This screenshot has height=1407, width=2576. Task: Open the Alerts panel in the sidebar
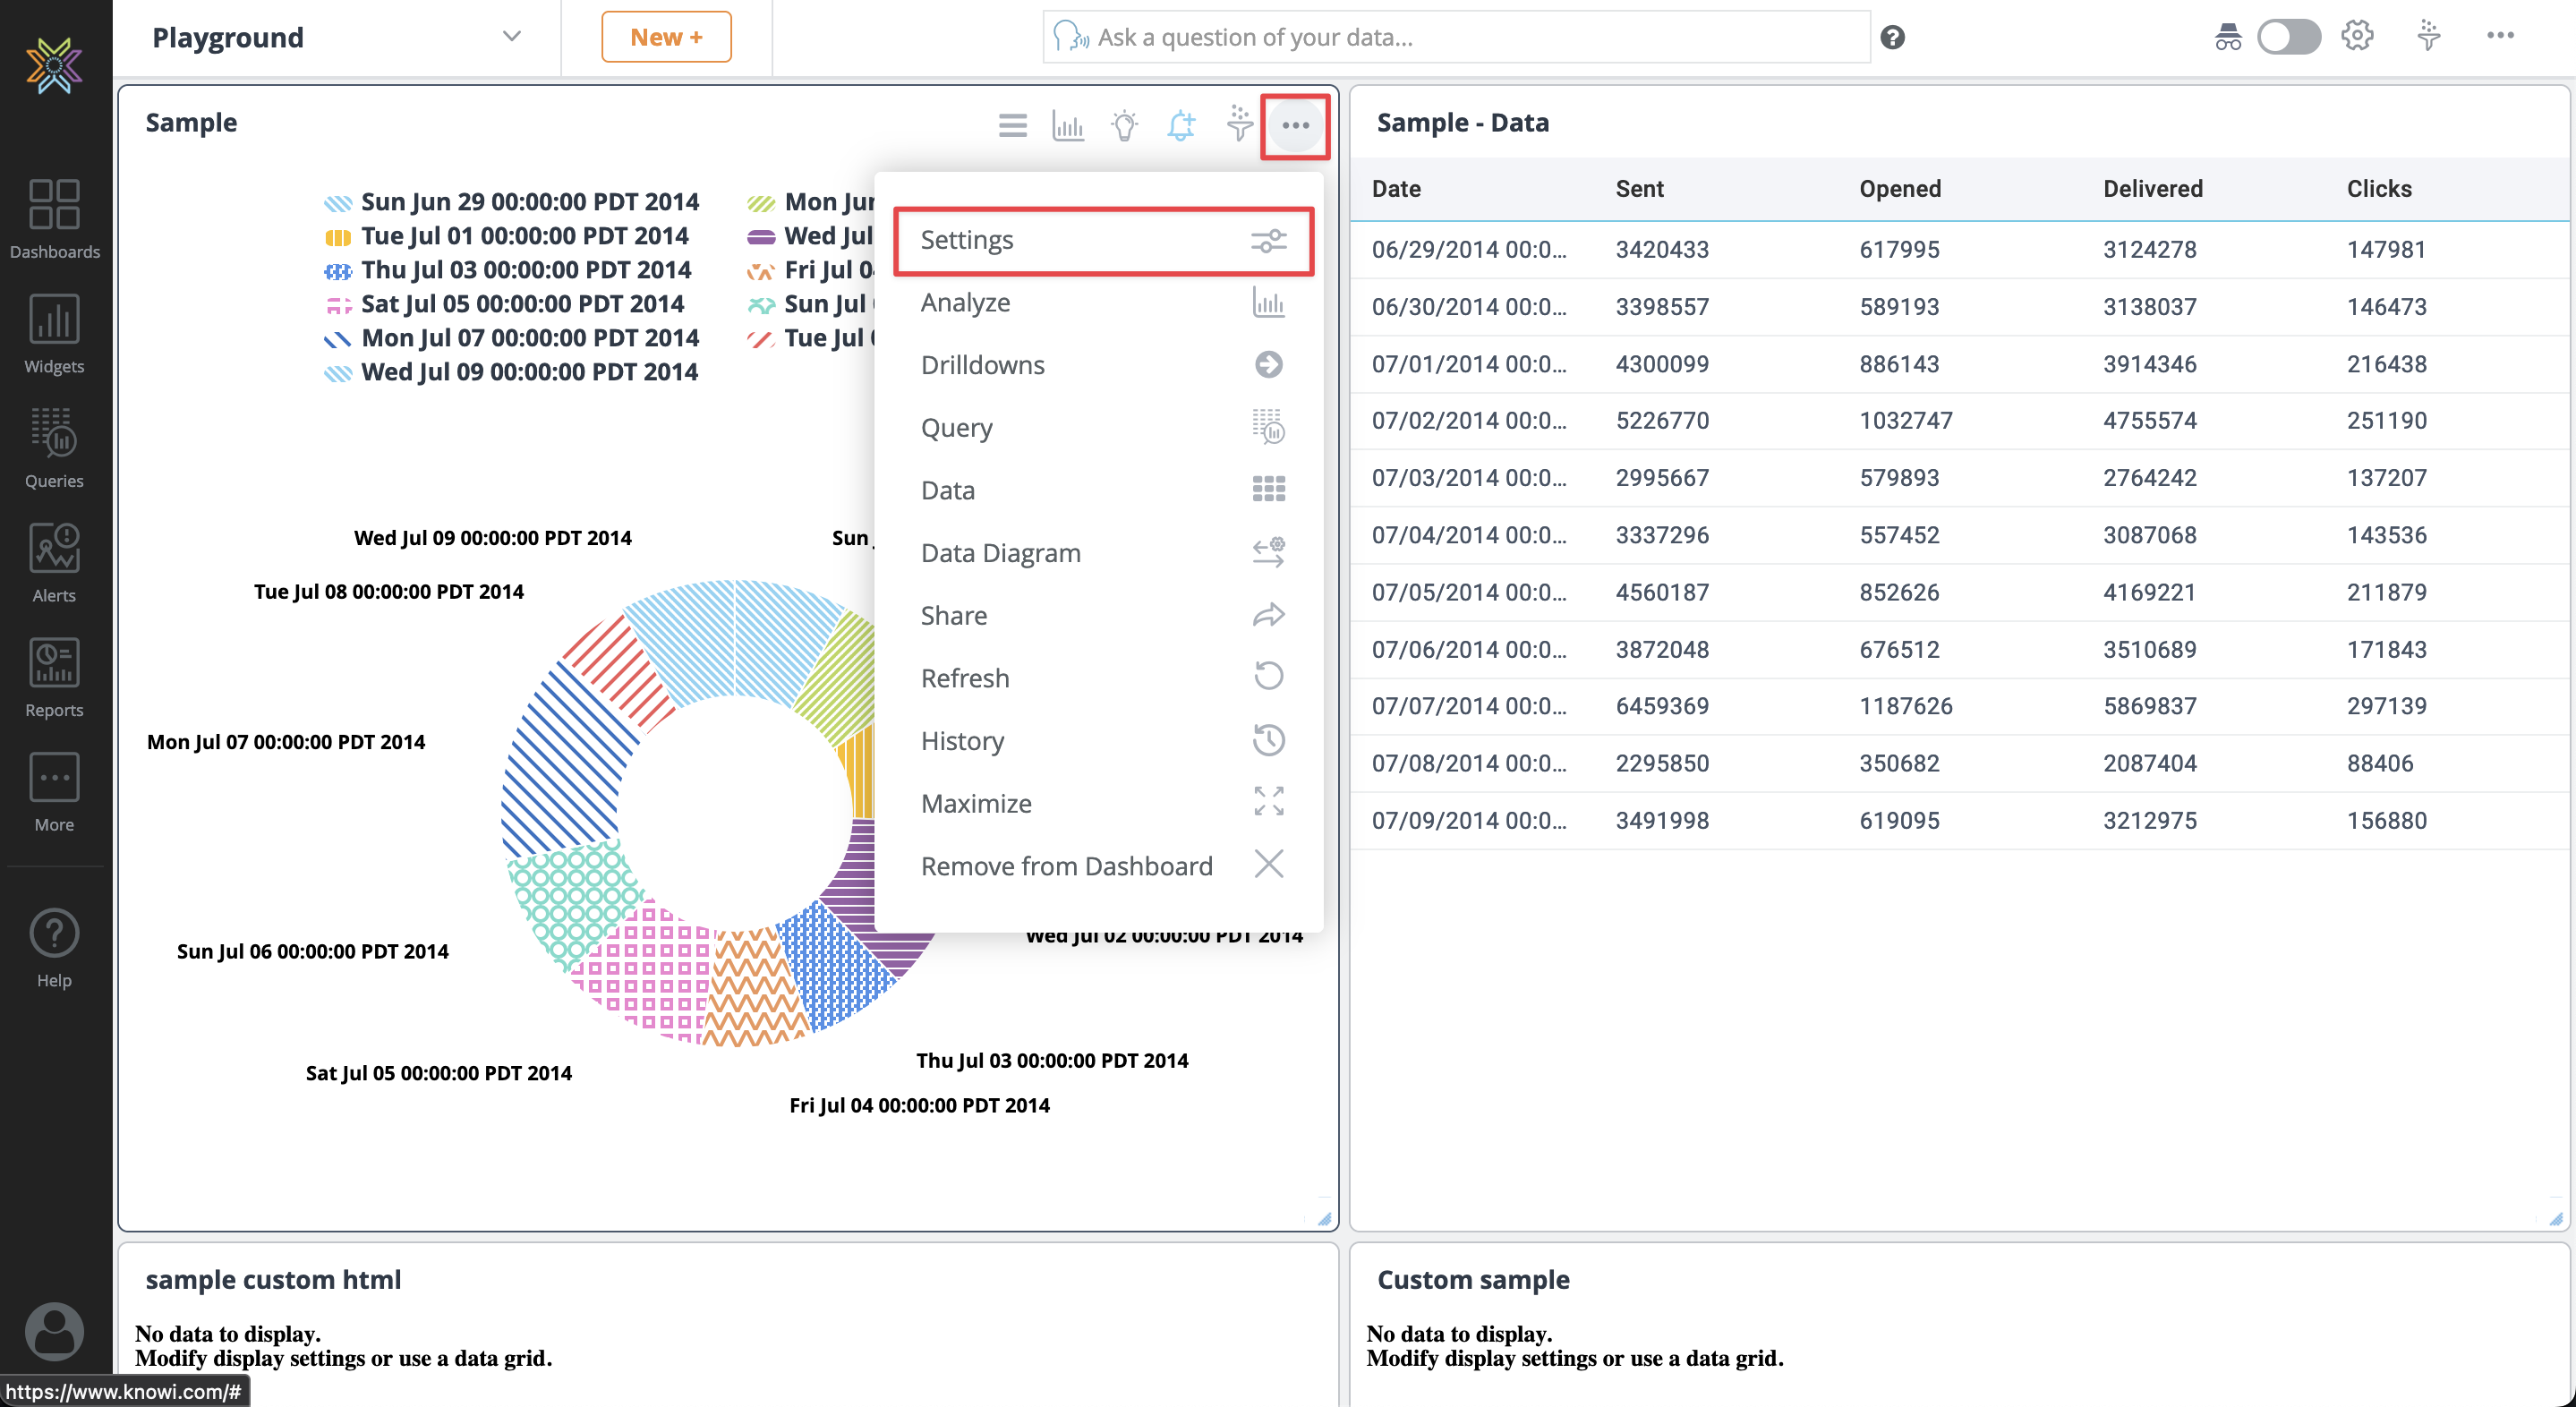point(54,562)
